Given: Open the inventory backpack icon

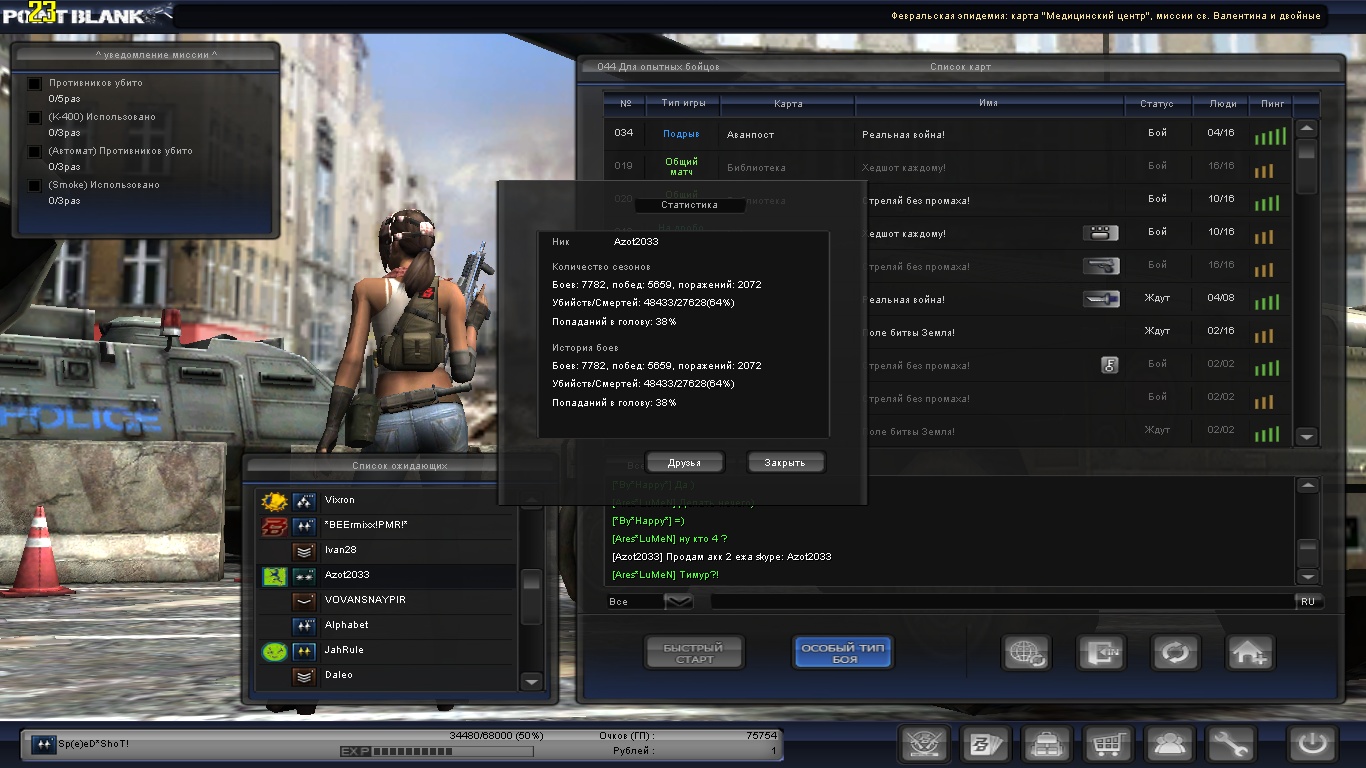Looking at the screenshot, I should tap(1047, 744).
